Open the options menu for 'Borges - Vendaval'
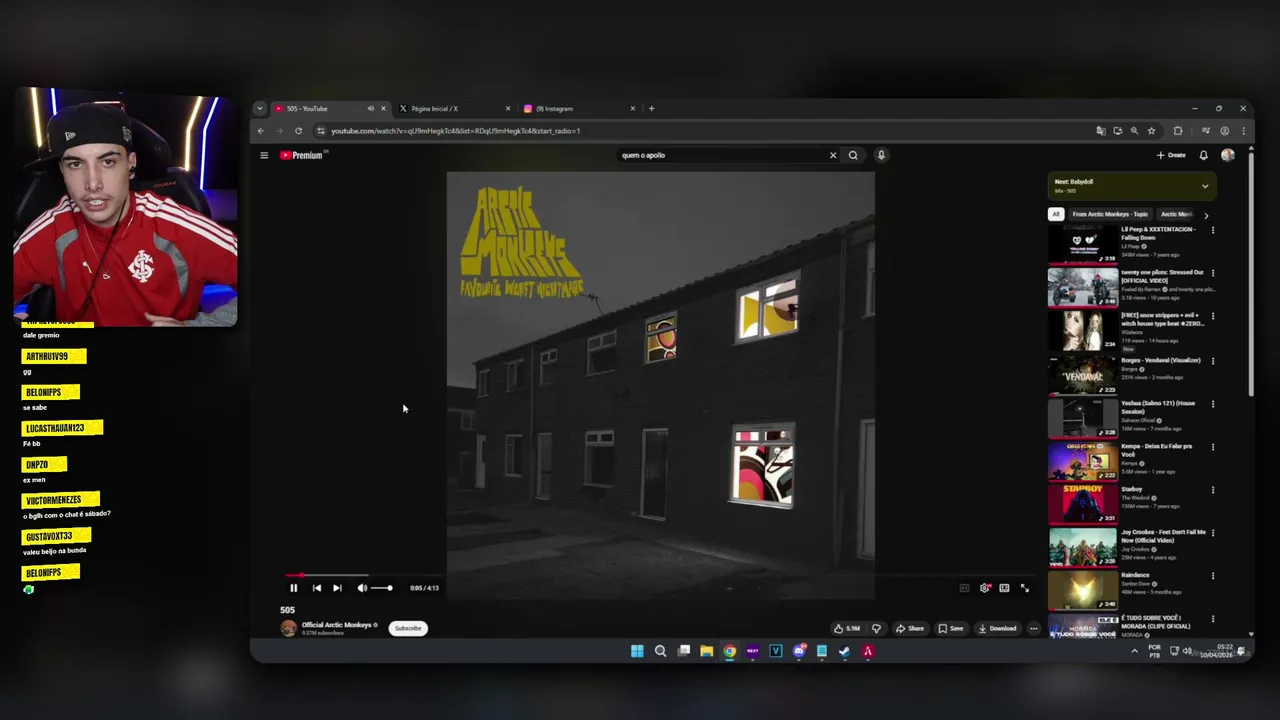1280x720 pixels. pos(1213,361)
